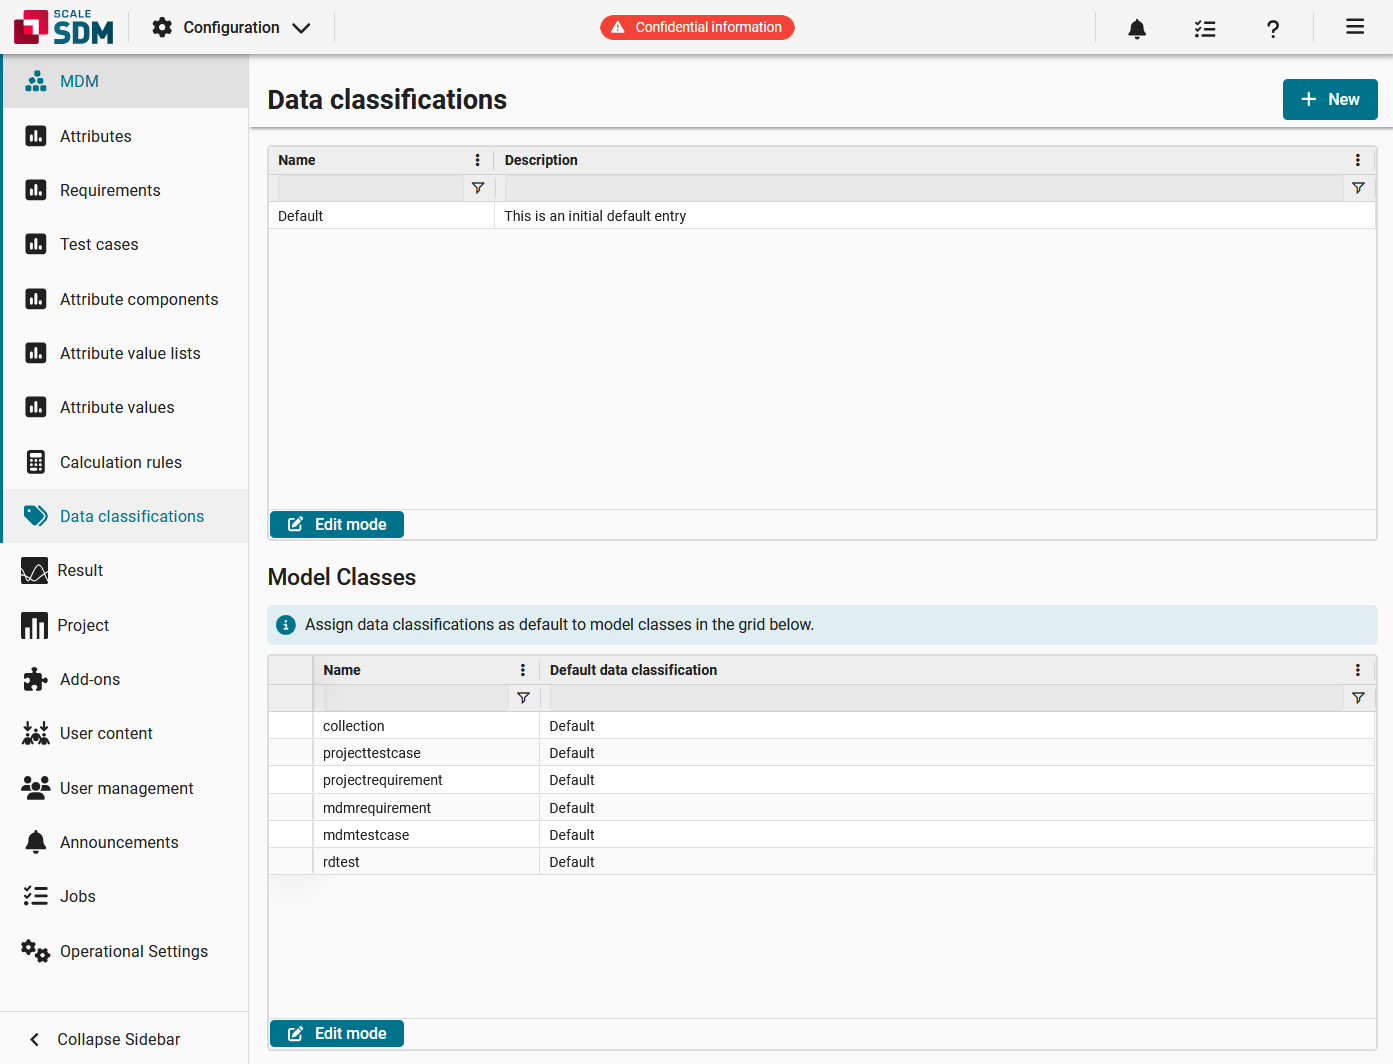
Task: Open User management in sidebar
Action: point(124,788)
